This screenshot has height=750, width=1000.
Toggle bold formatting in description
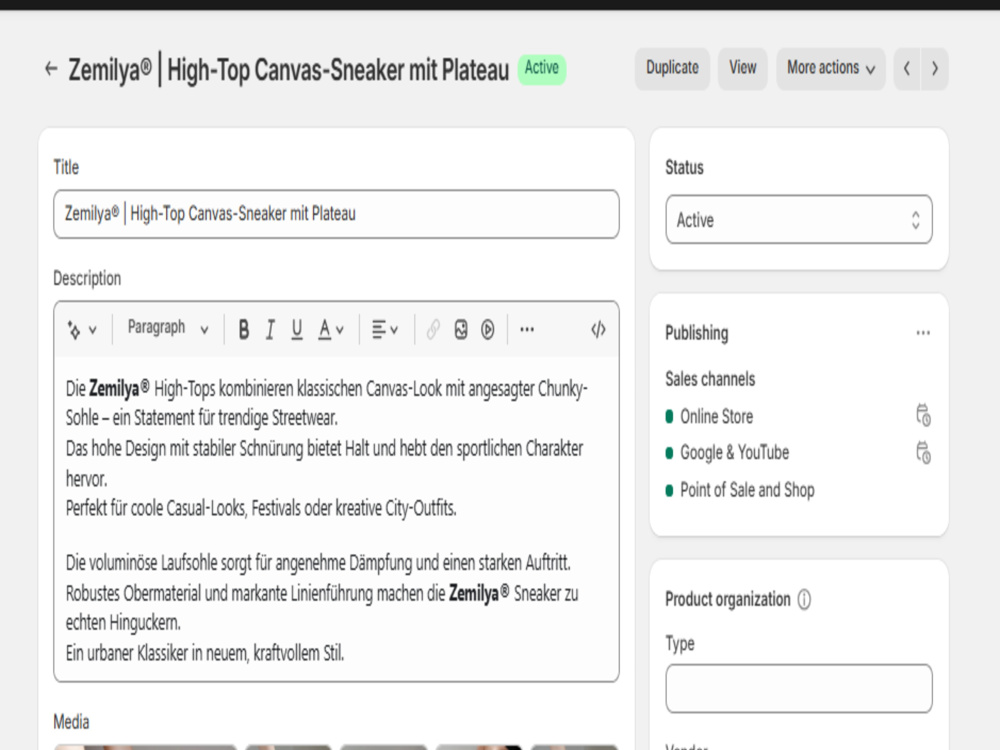(244, 330)
